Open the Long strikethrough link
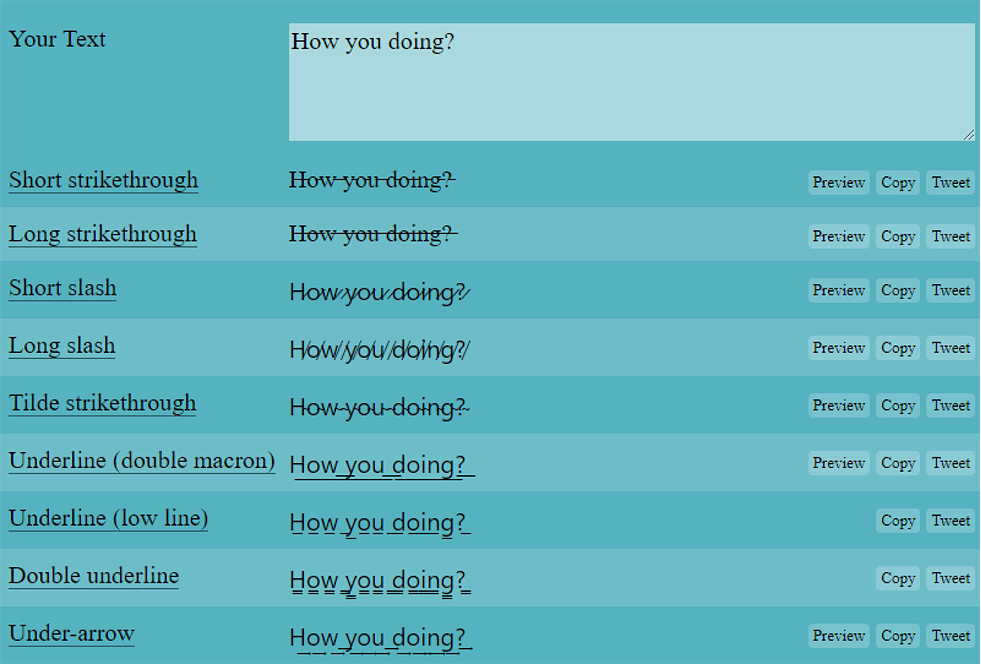 point(103,234)
